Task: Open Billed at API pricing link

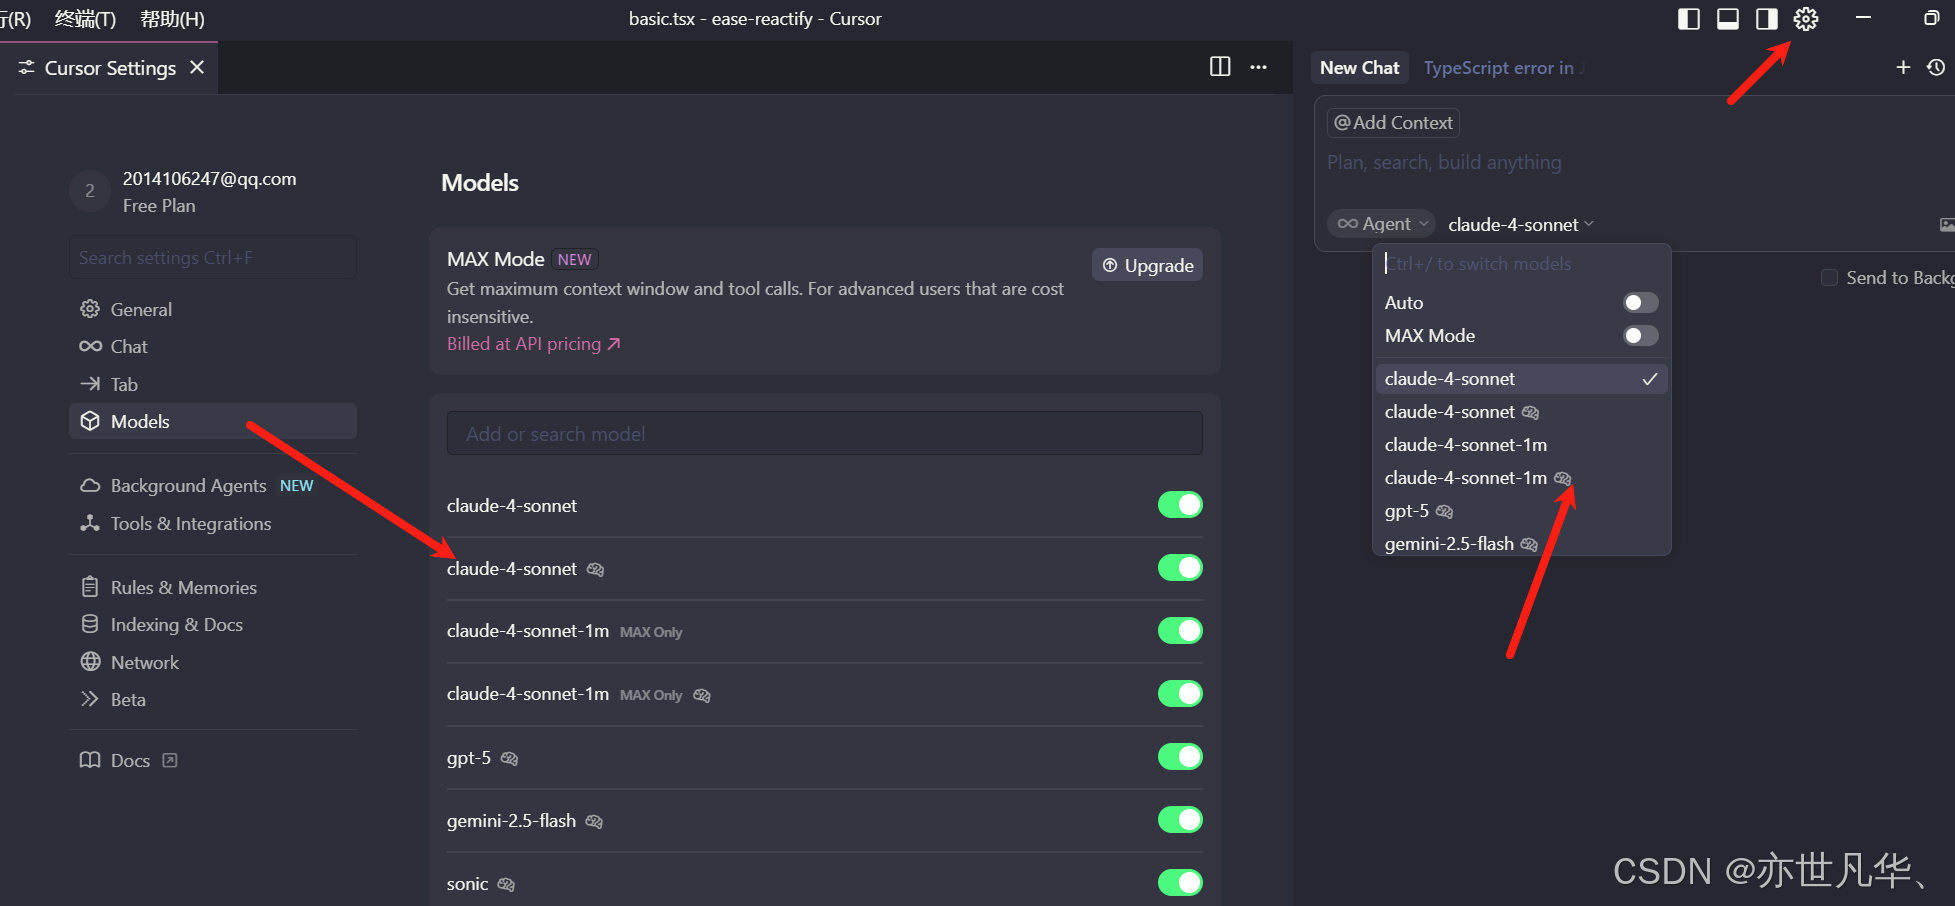Action: tap(533, 344)
